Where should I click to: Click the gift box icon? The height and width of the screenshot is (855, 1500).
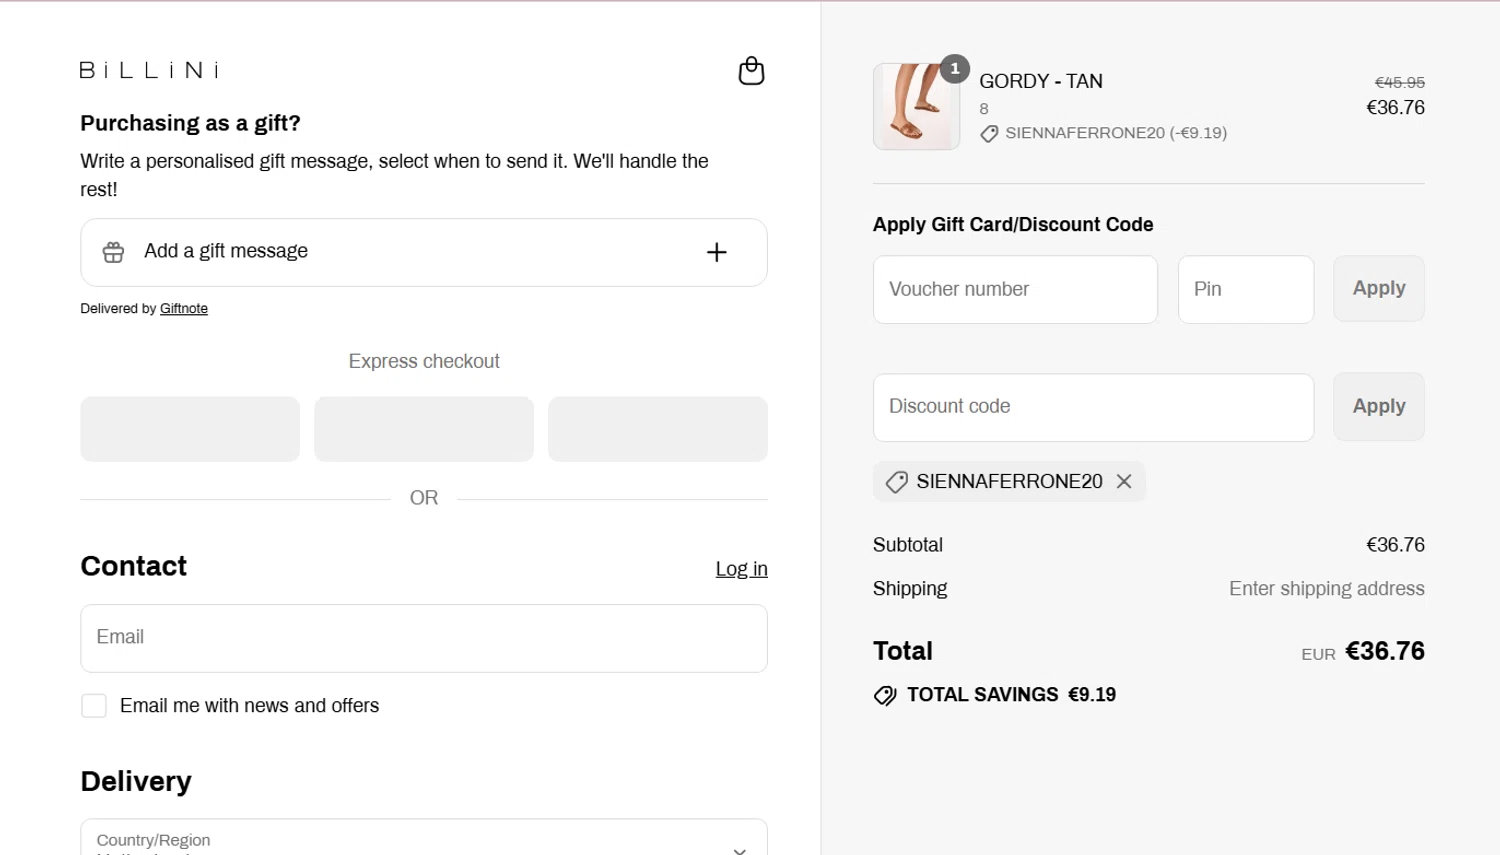(x=114, y=252)
